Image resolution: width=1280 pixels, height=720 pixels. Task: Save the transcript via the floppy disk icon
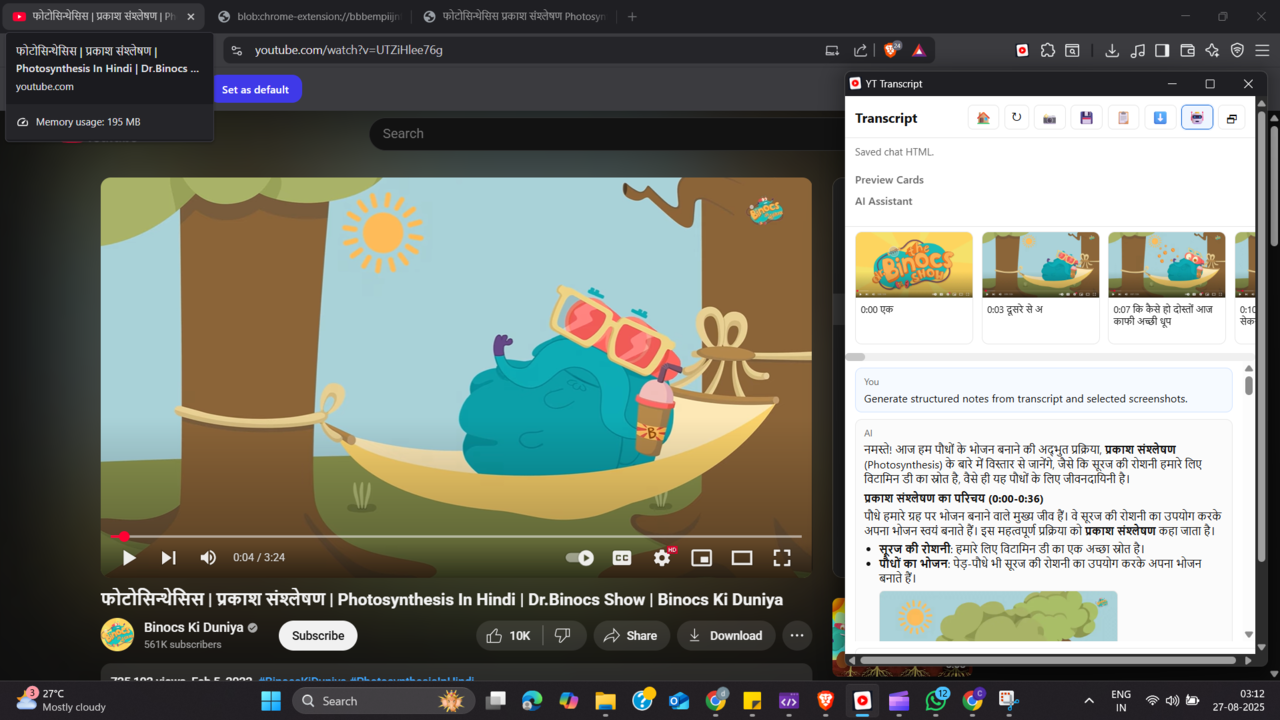(x=1086, y=117)
